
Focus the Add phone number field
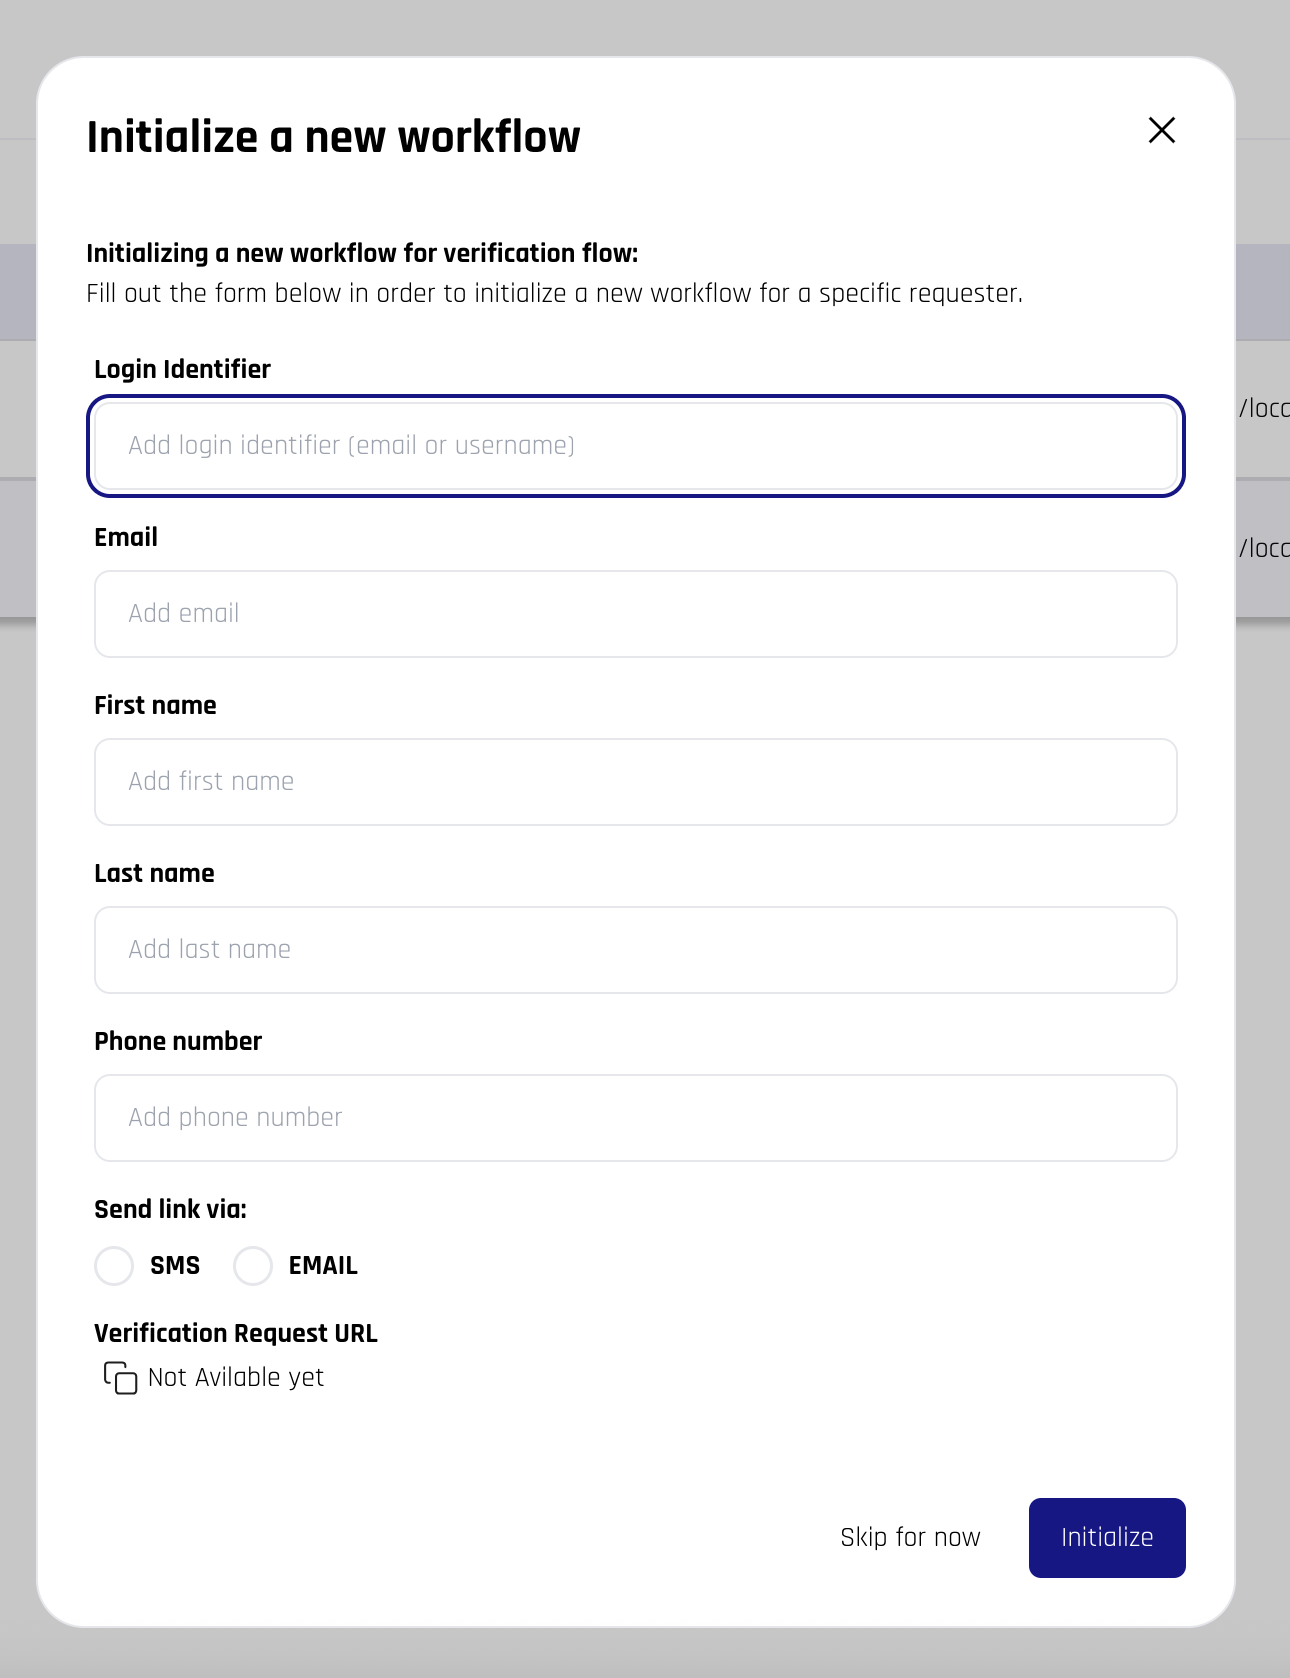[x=636, y=1118]
